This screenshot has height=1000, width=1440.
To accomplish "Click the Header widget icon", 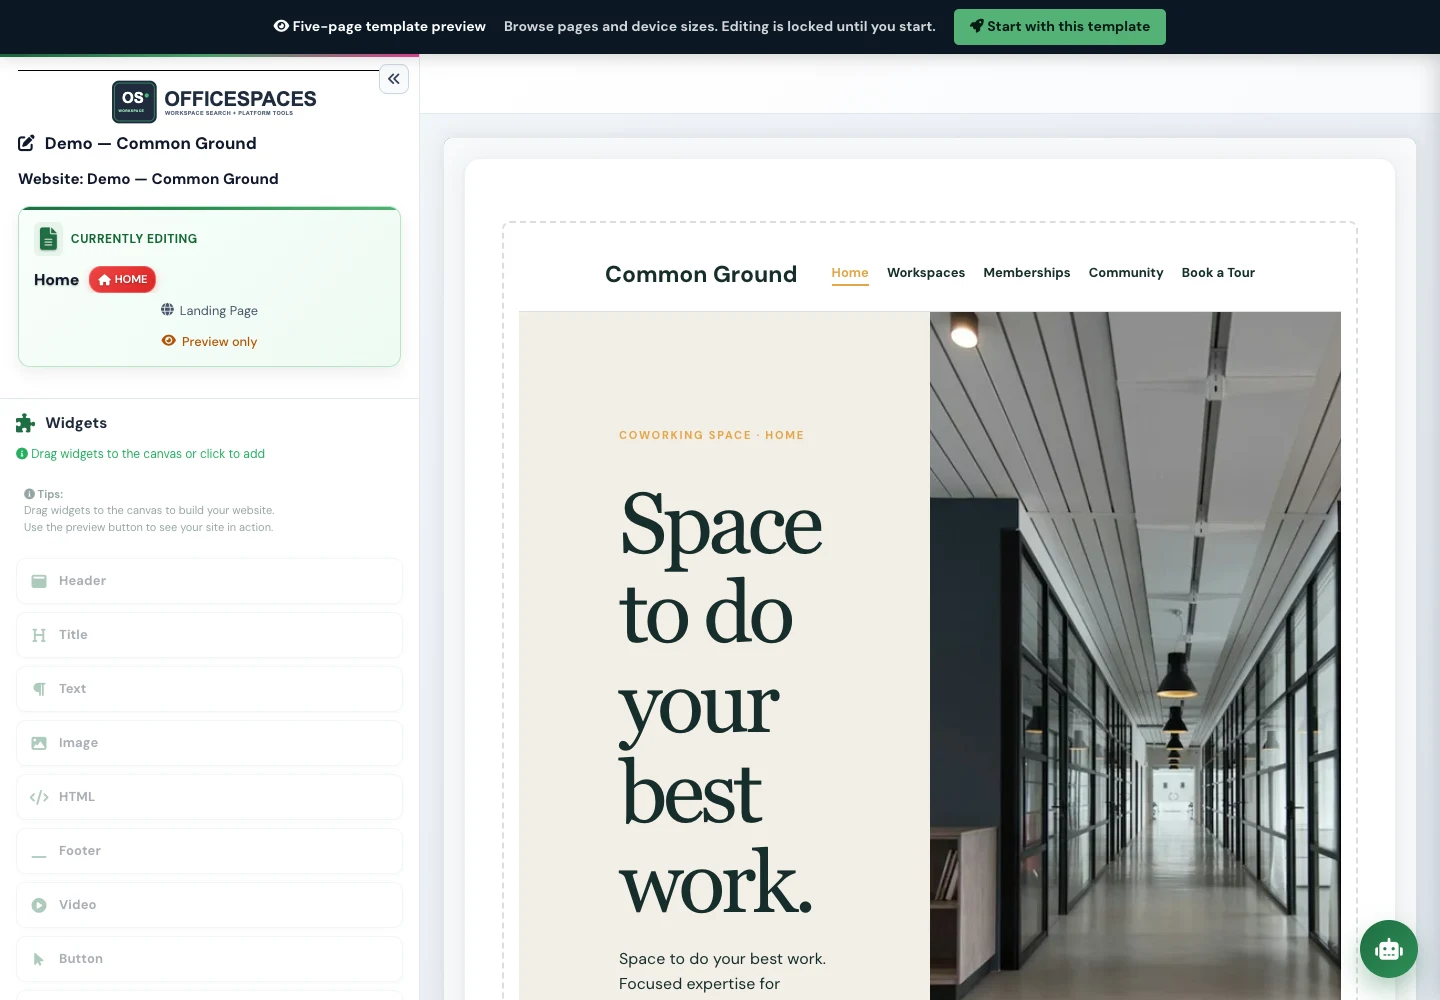I will coord(39,581).
